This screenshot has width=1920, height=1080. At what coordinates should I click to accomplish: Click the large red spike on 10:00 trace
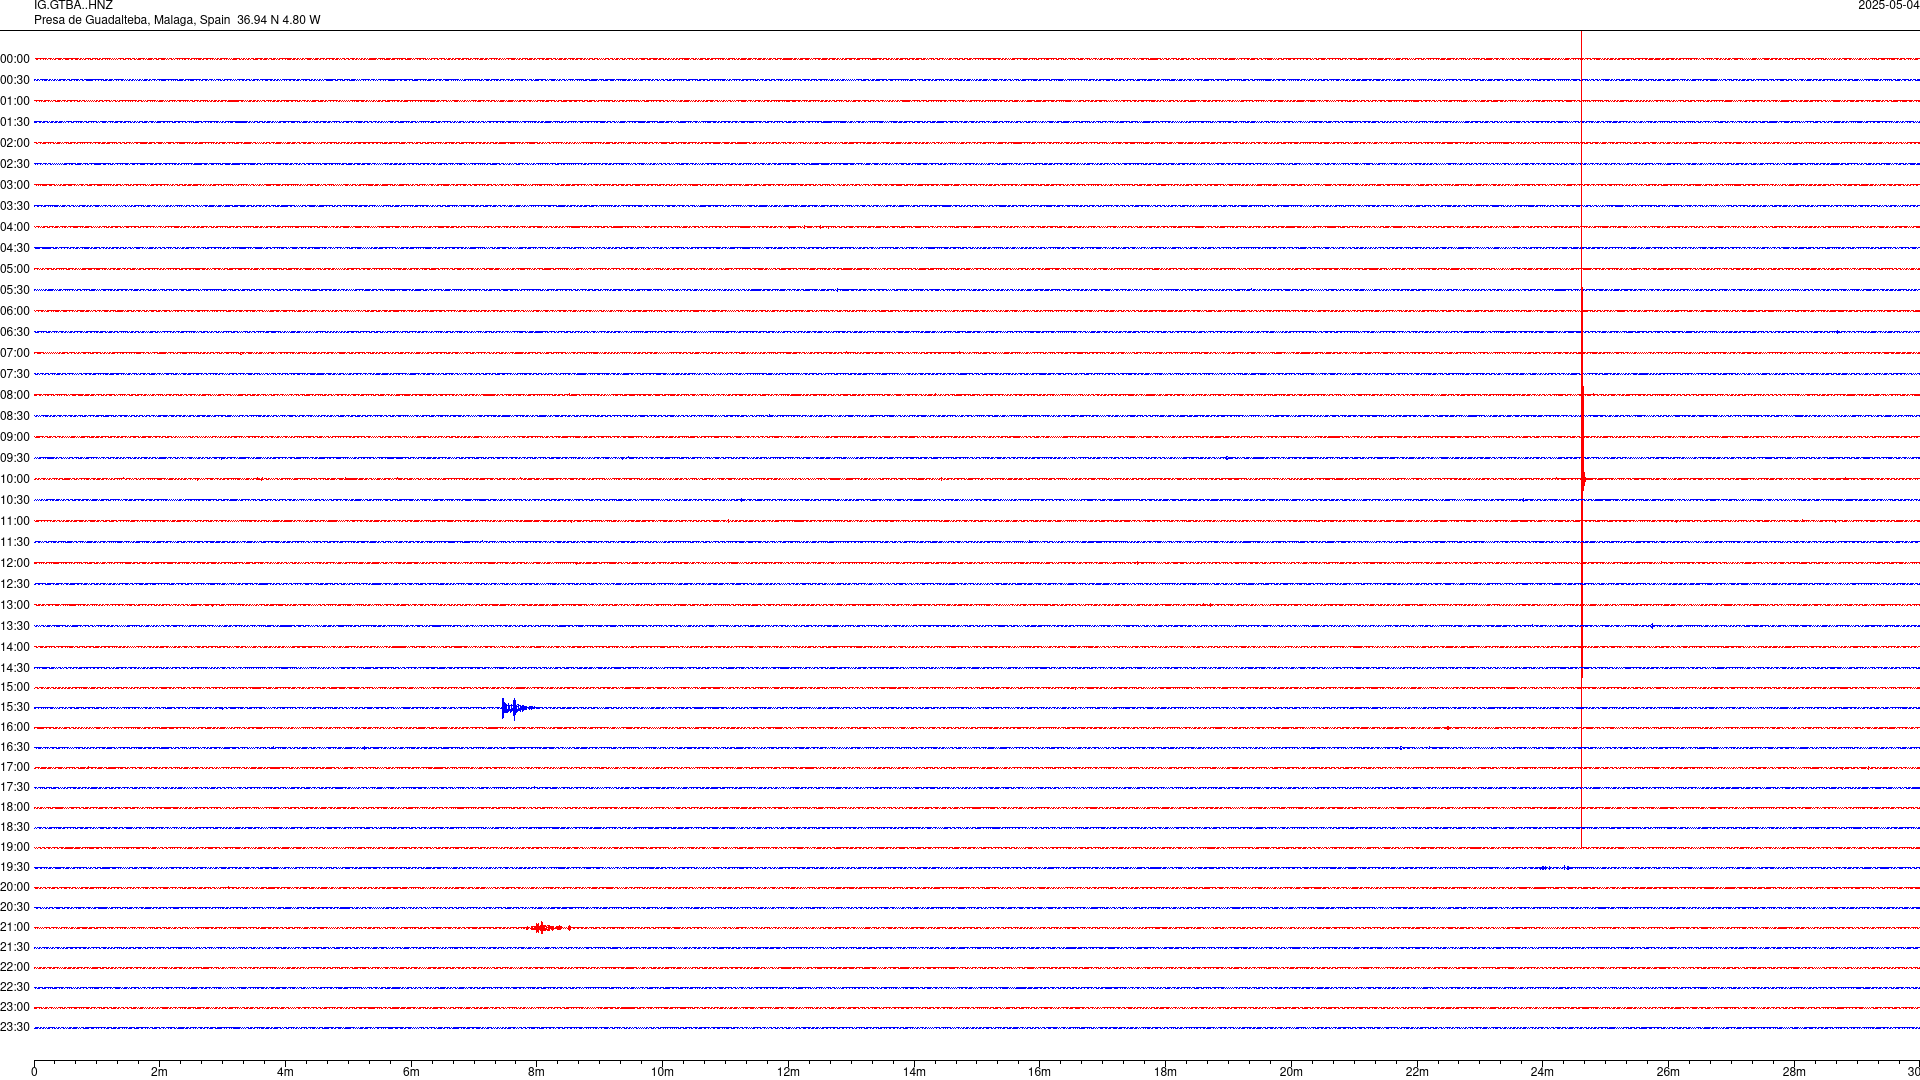1583,480
